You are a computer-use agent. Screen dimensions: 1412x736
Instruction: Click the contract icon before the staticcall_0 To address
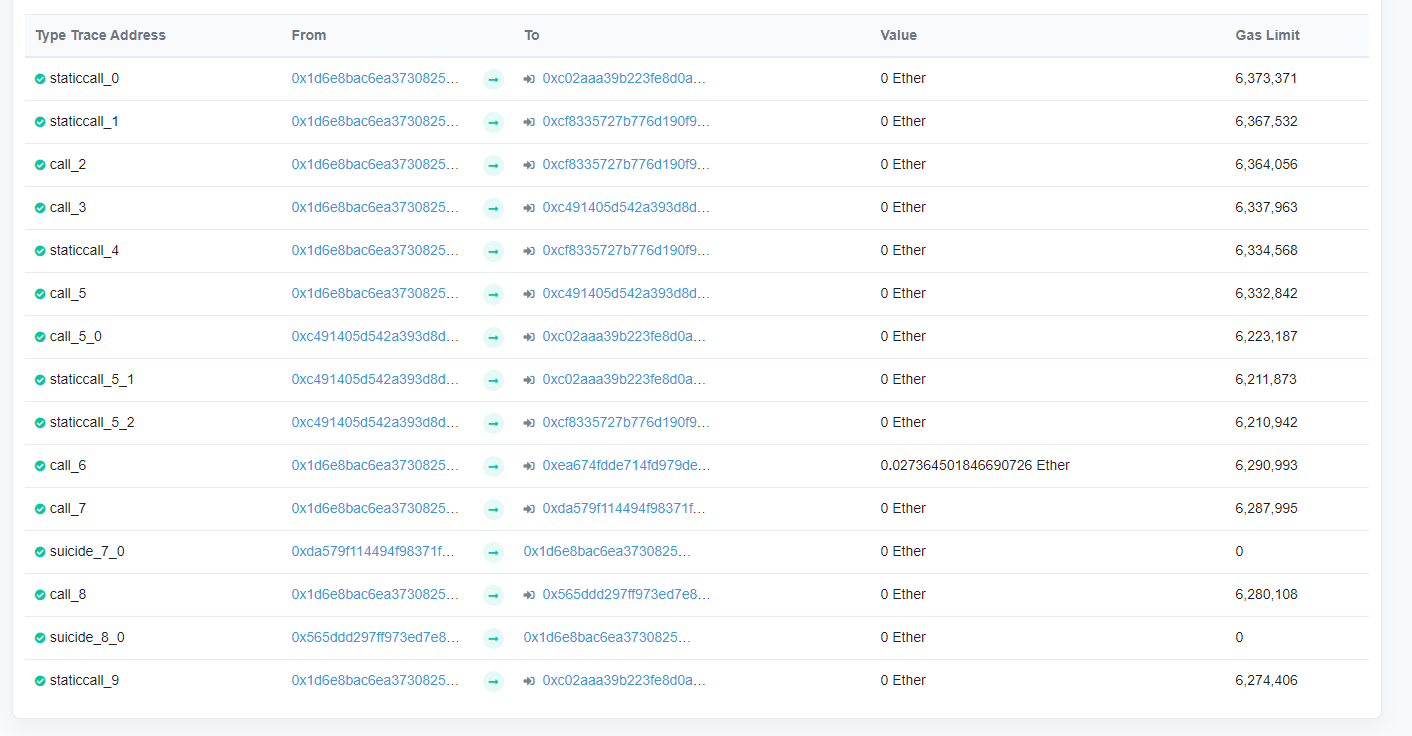point(529,79)
